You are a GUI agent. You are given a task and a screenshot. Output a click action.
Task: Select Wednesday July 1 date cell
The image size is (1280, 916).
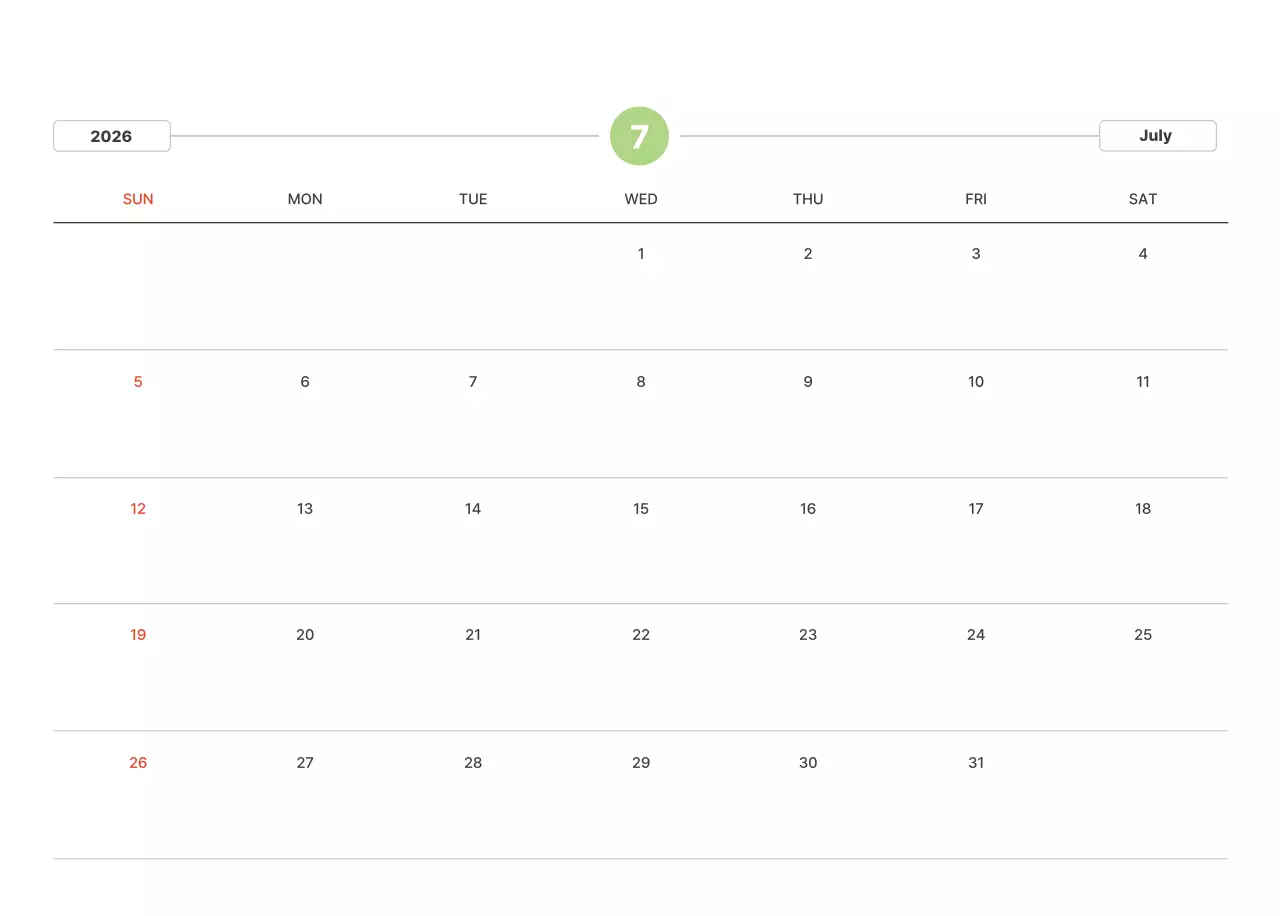pos(641,254)
